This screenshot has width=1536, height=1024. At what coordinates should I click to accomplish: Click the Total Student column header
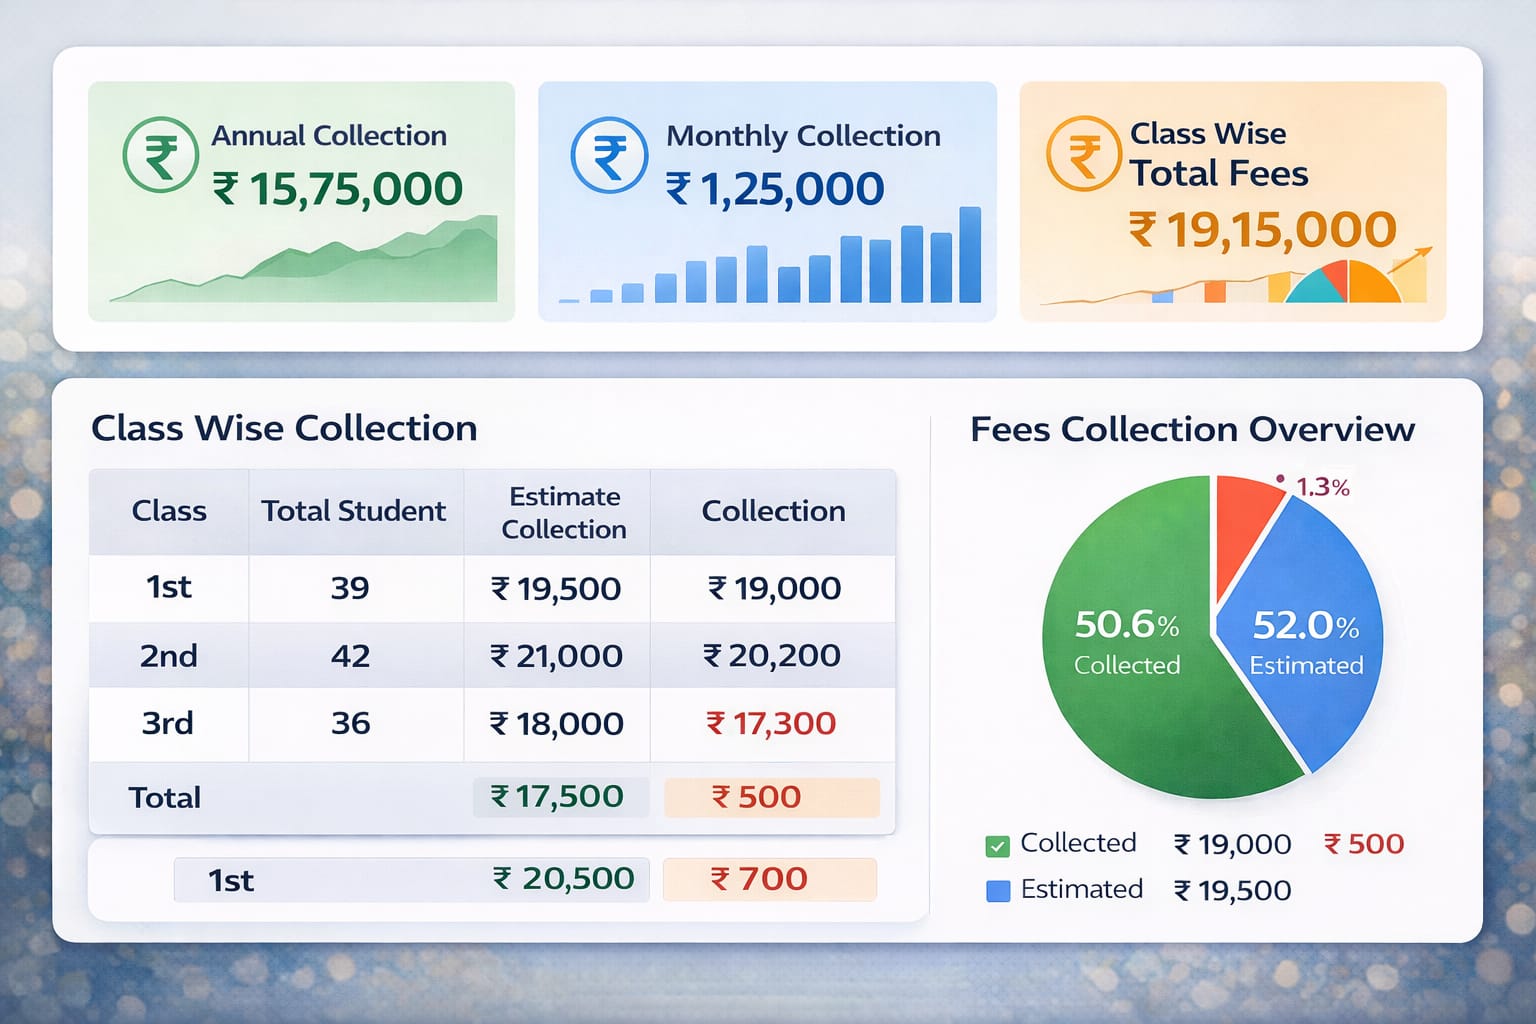tap(354, 511)
